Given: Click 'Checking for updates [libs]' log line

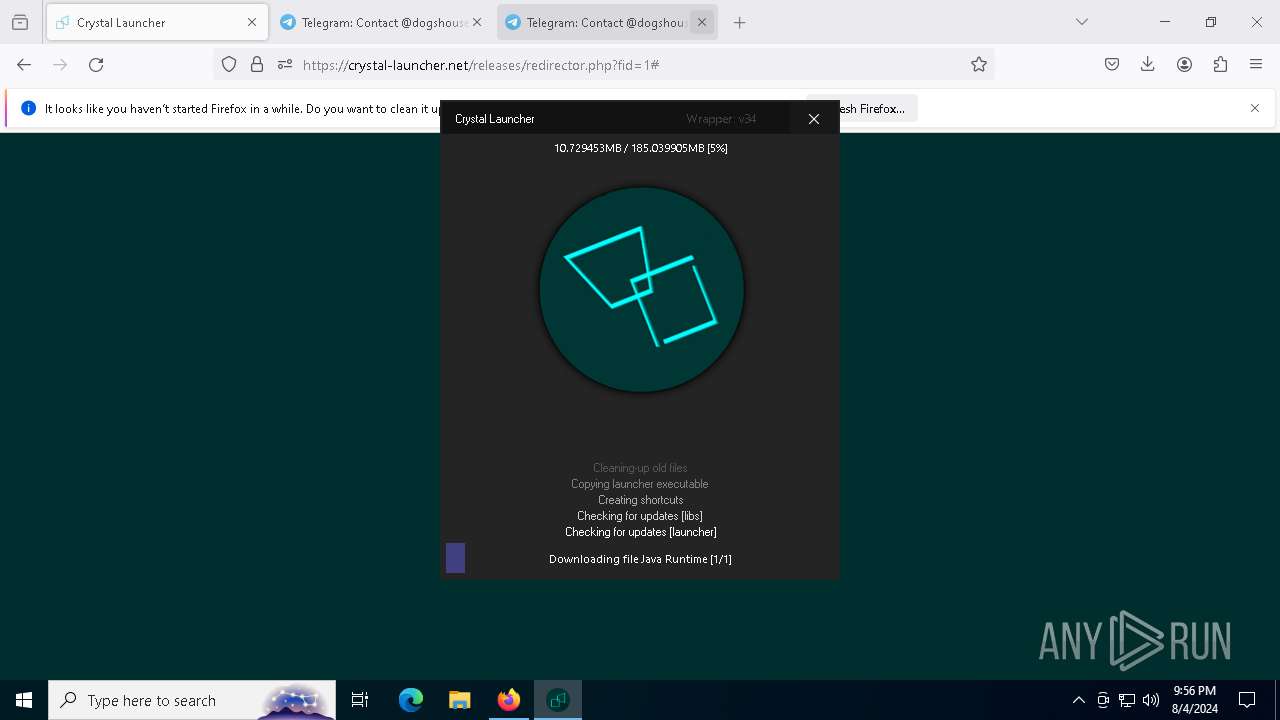Looking at the screenshot, I should 640,516.
